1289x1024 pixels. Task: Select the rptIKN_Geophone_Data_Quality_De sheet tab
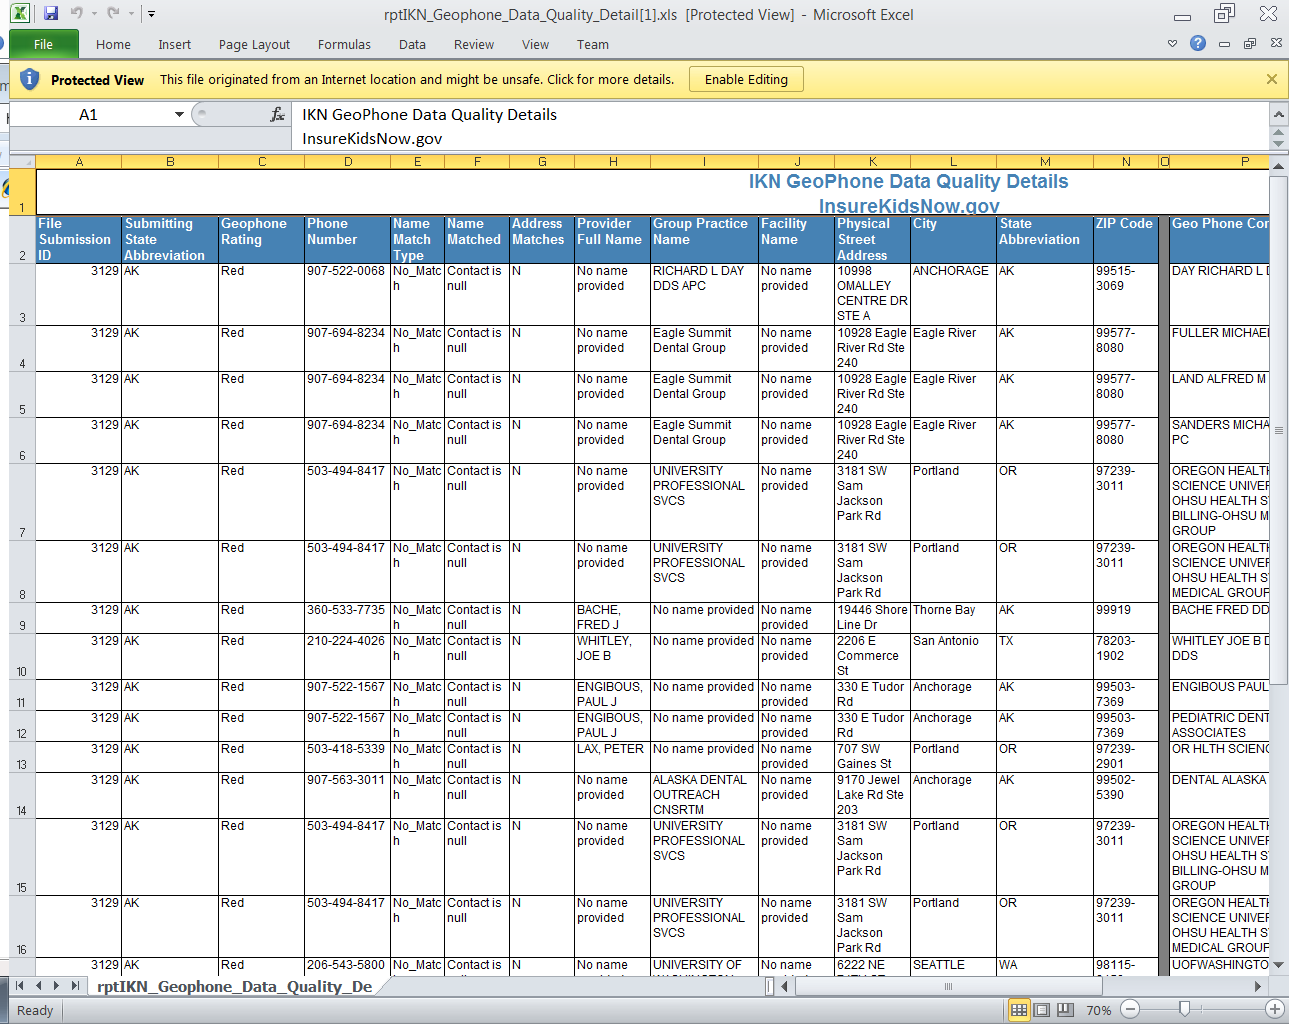point(234,986)
